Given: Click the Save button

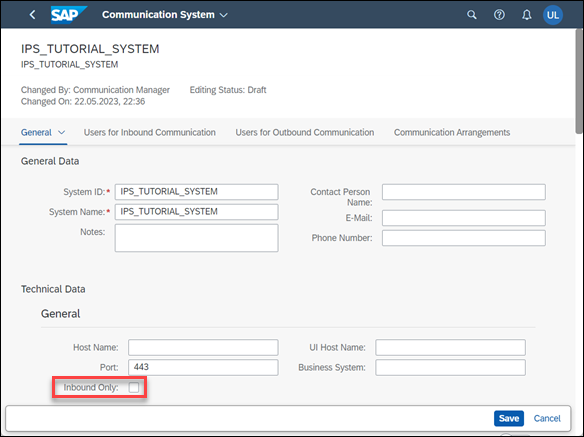Looking at the screenshot, I should 509,418.
